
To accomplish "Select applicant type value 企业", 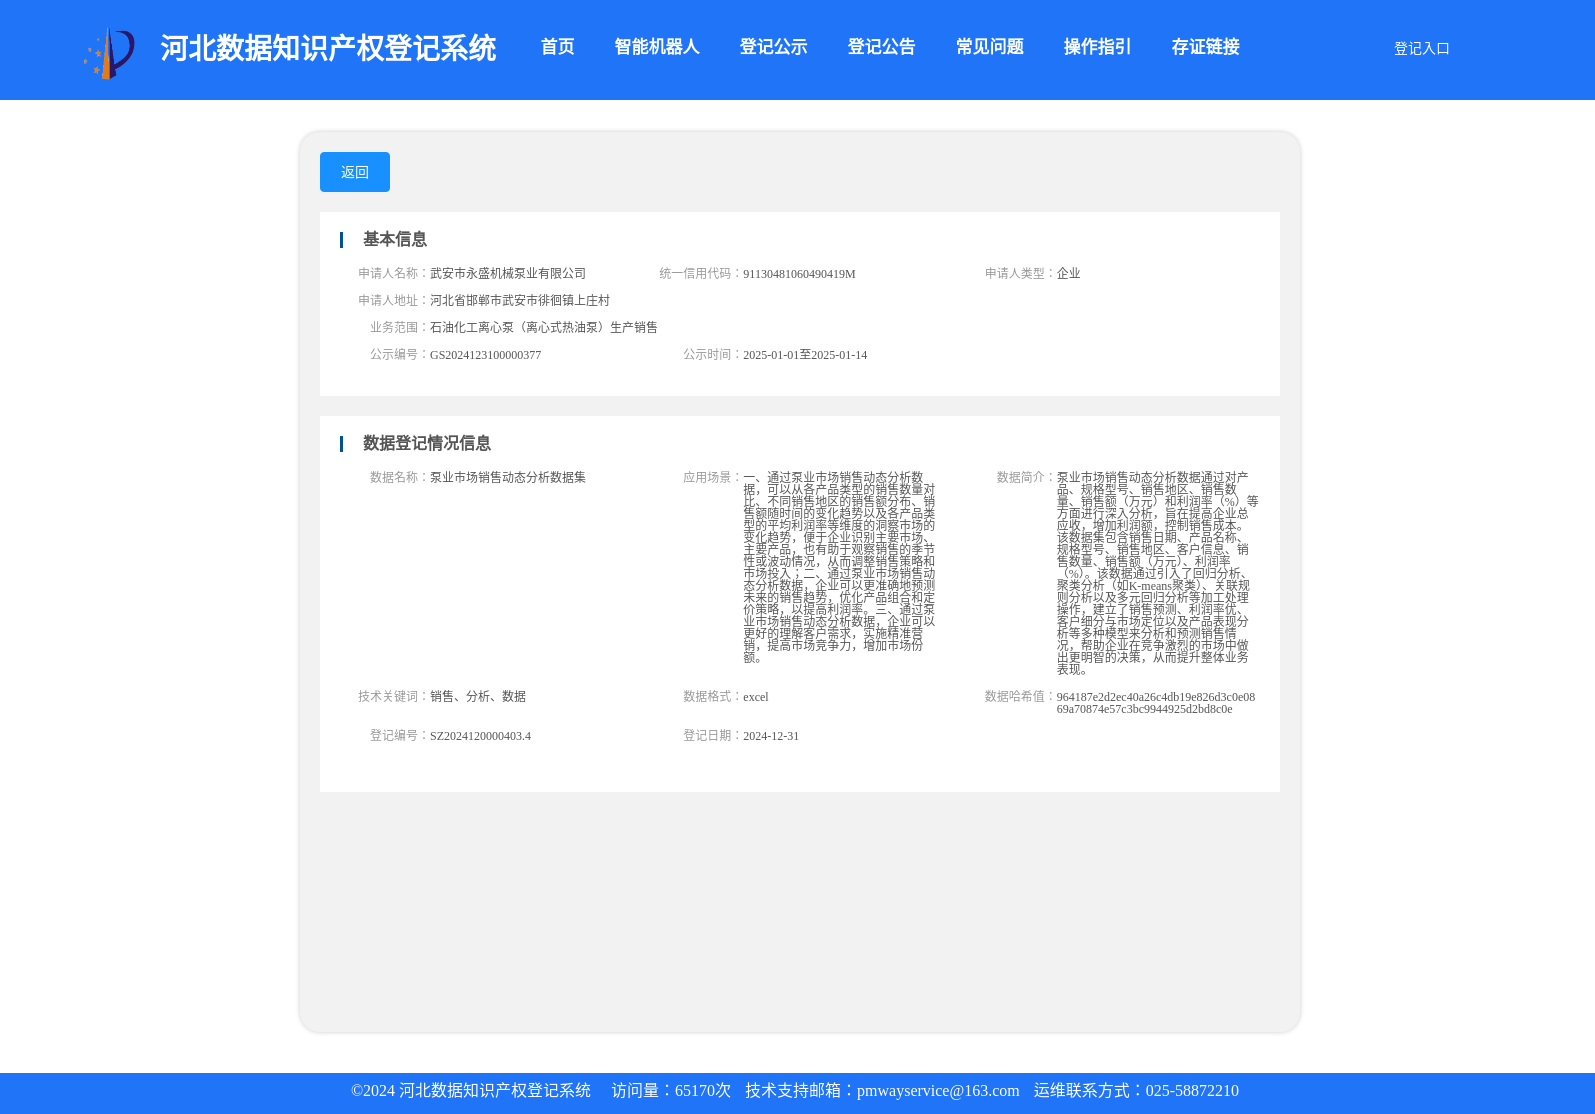I will click(1068, 273).
